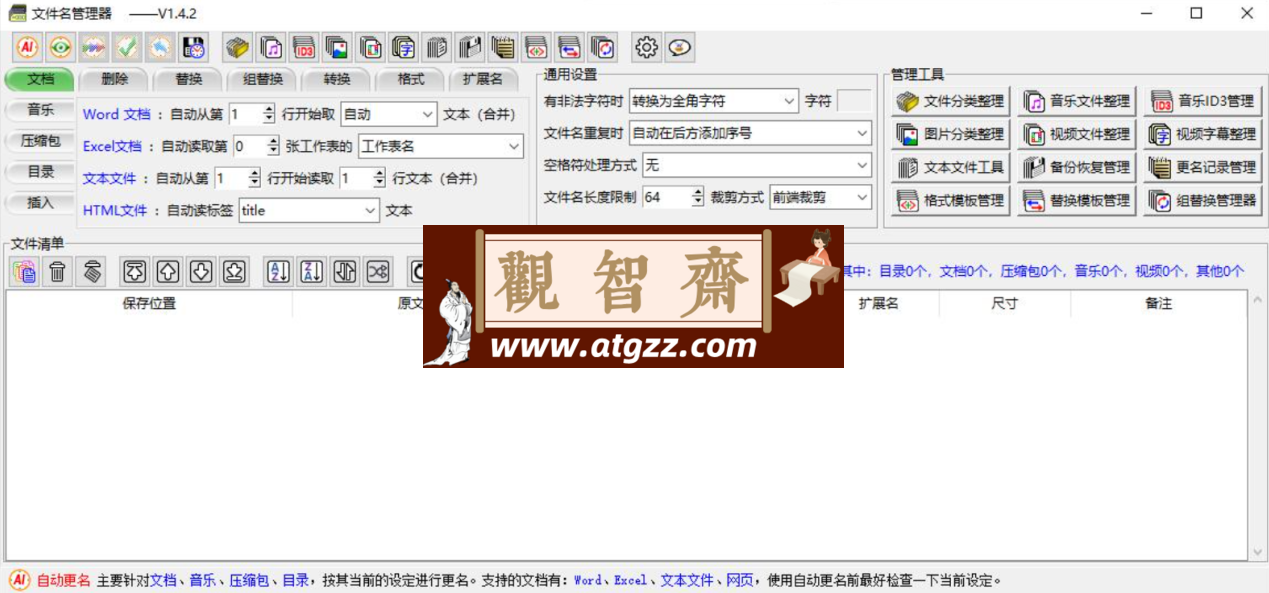Click the labeled 音乐ID3整理 button

click(x=1202, y=101)
